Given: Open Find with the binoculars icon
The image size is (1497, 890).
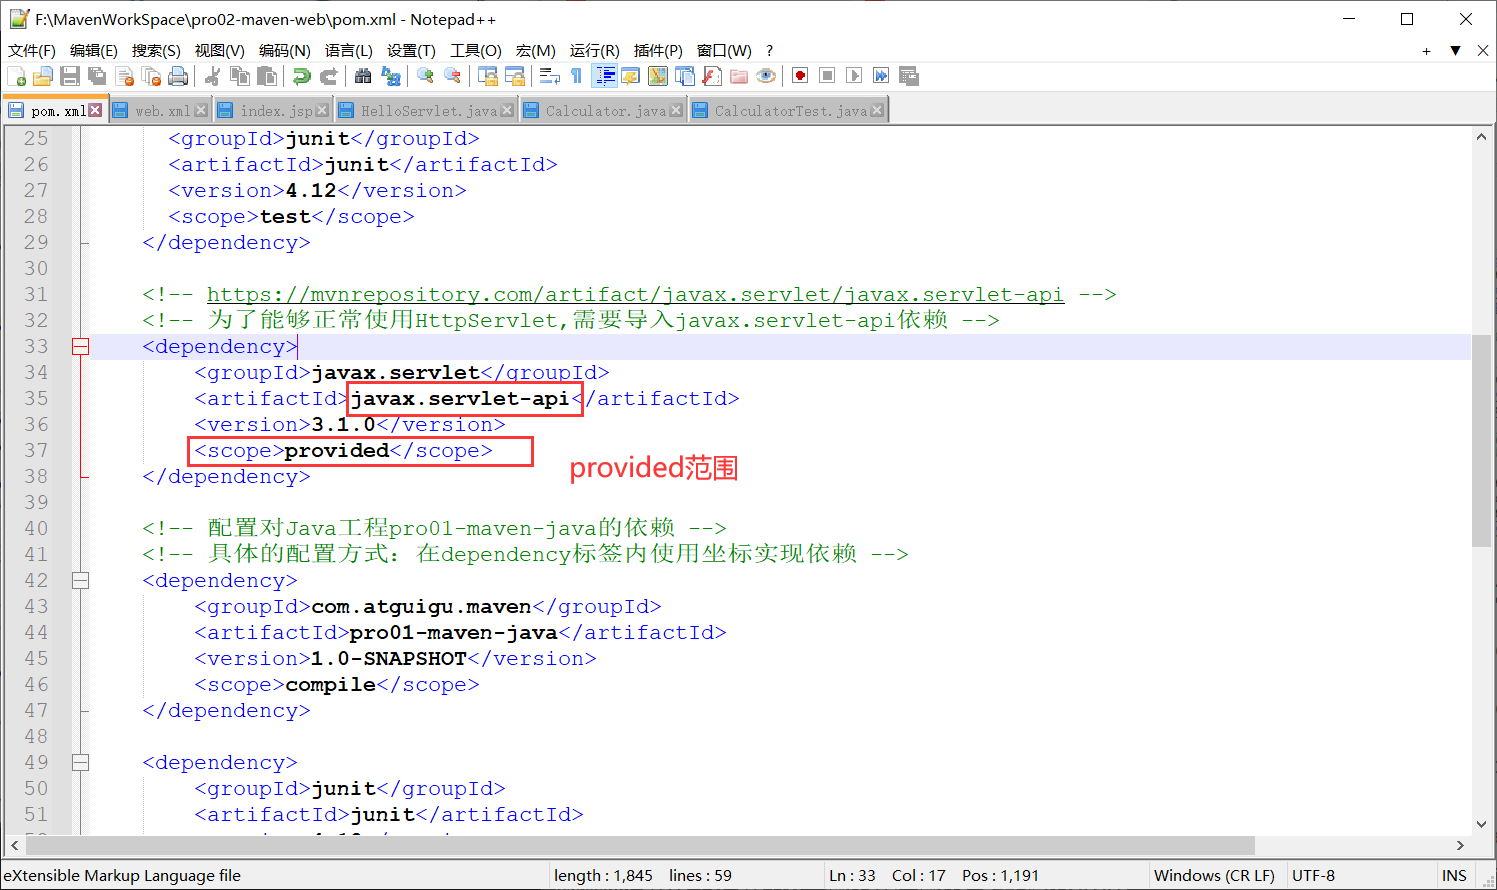Looking at the screenshot, I should (363, 76).
